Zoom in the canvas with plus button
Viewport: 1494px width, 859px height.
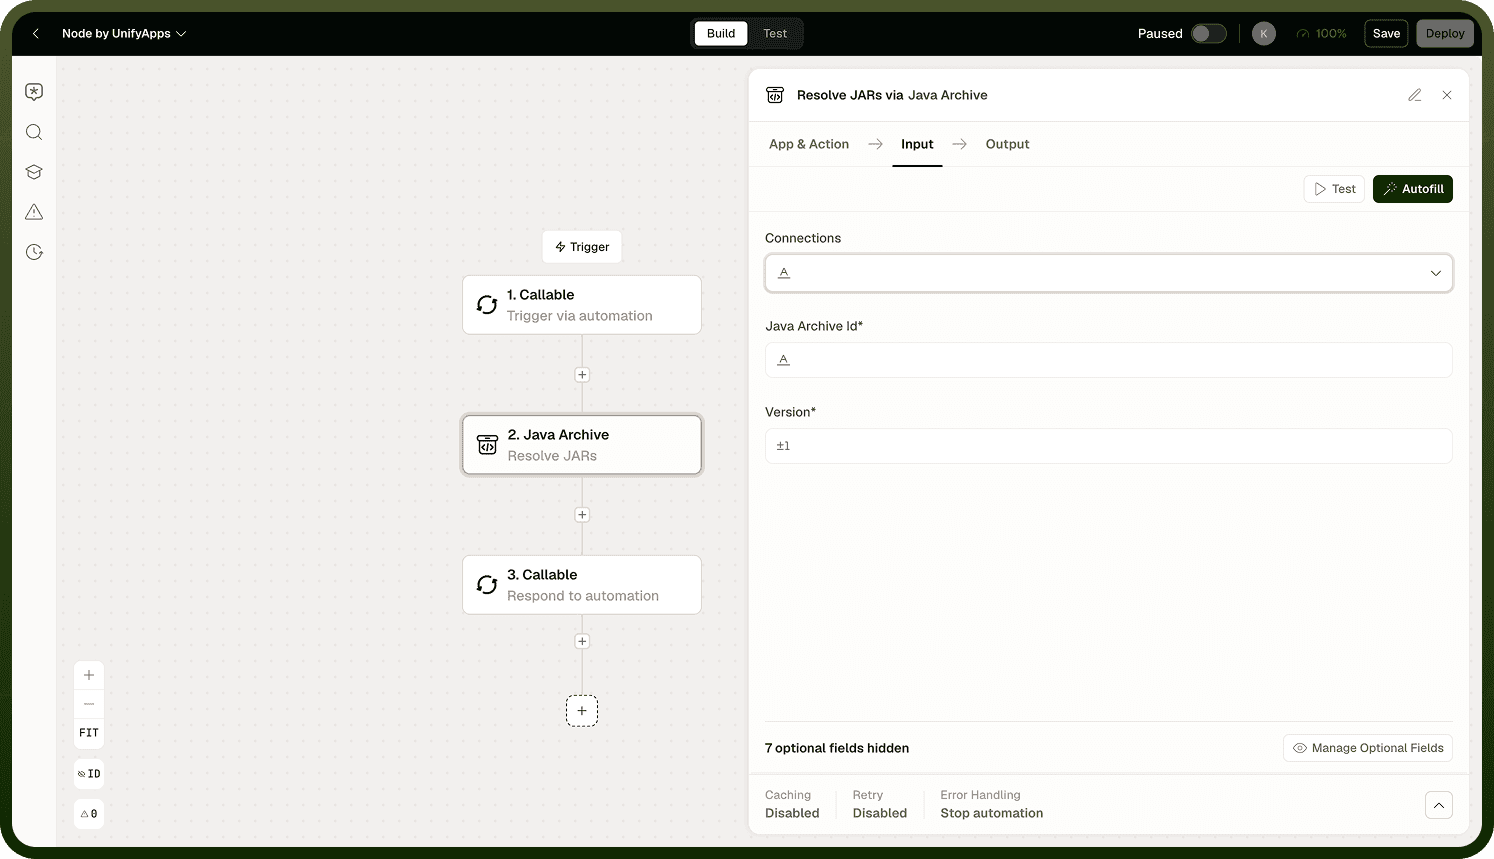pyautogui.click(x=89, y=675)
